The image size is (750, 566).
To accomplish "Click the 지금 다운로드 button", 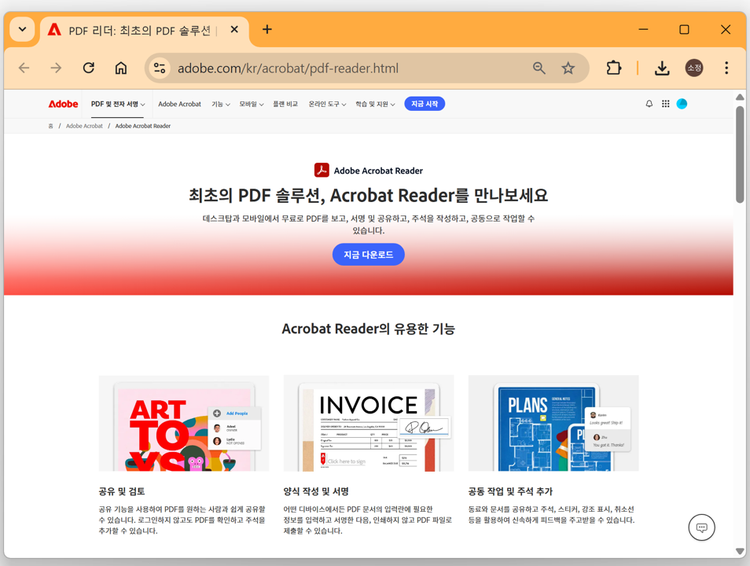I will pyautogui.click(x=368, y=255).
